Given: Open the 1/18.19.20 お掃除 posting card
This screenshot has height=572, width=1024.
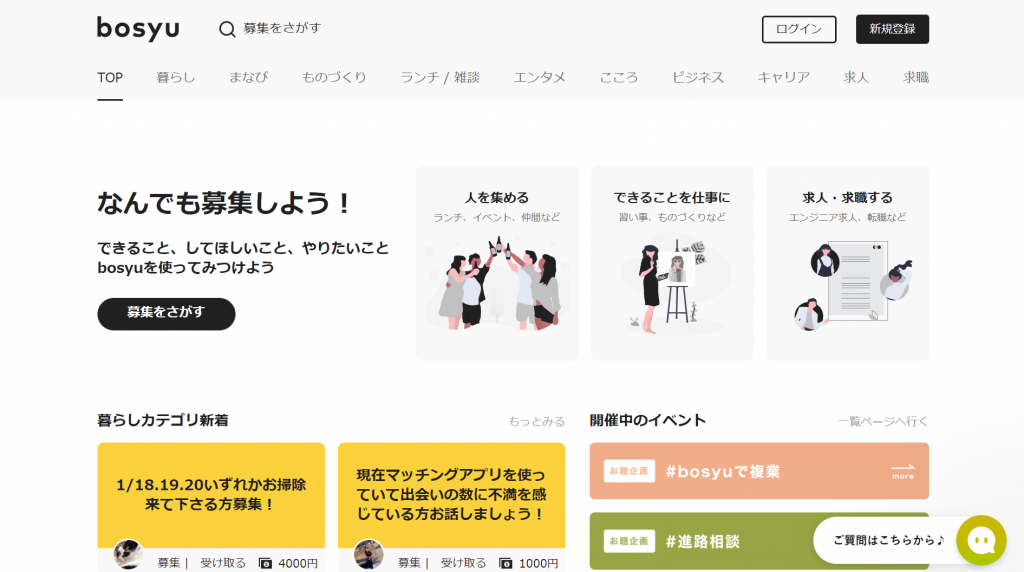Looking at the screenshot, I should coord(211,507).
